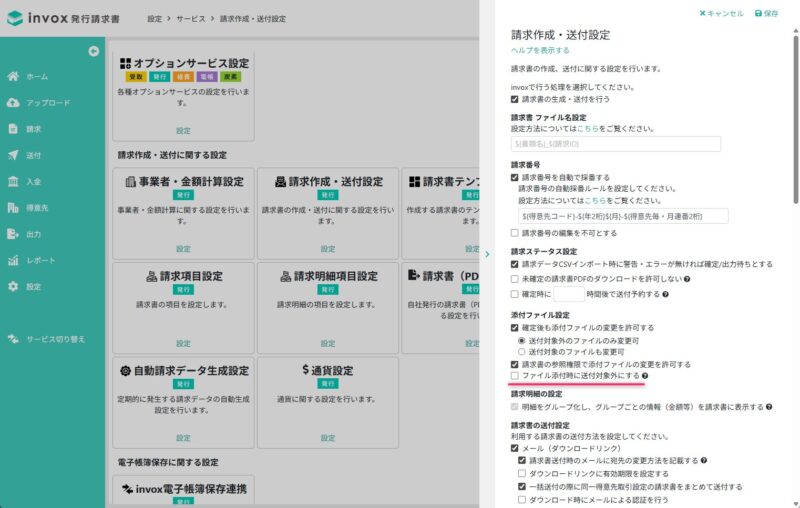This screenshot has width=800, height=508.
Task: Click 設定 link on 請求明細項目設定 card
Action: (x=328, y=343)
